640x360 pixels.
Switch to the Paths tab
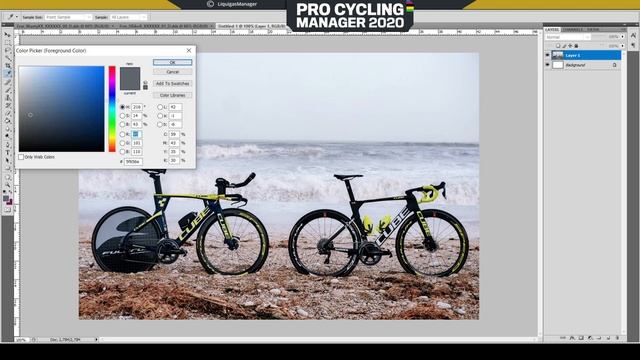[x=593, y=30]
